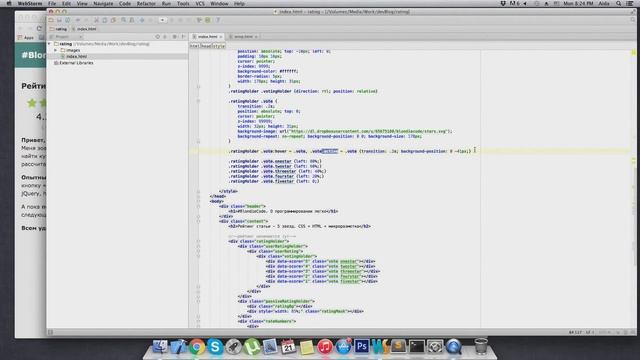Open the Refactor menu
The width and height of the screenshot is (640, 360).
pos(146,3)
